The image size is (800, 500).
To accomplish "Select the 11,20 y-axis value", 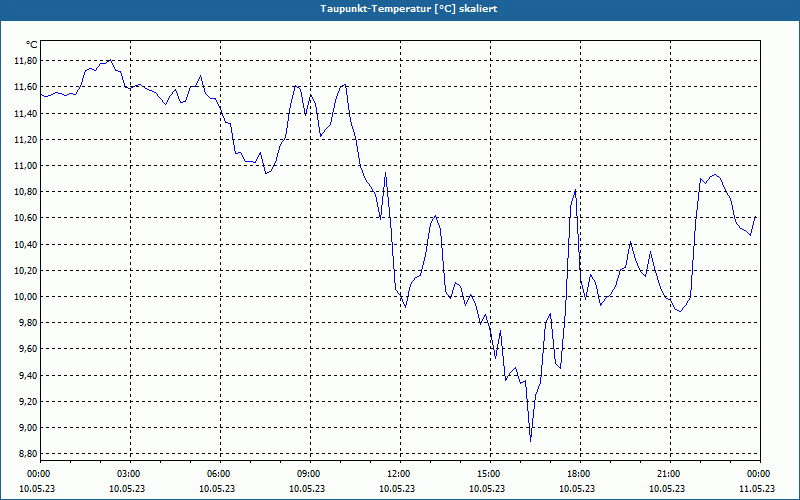I will 26,139.
